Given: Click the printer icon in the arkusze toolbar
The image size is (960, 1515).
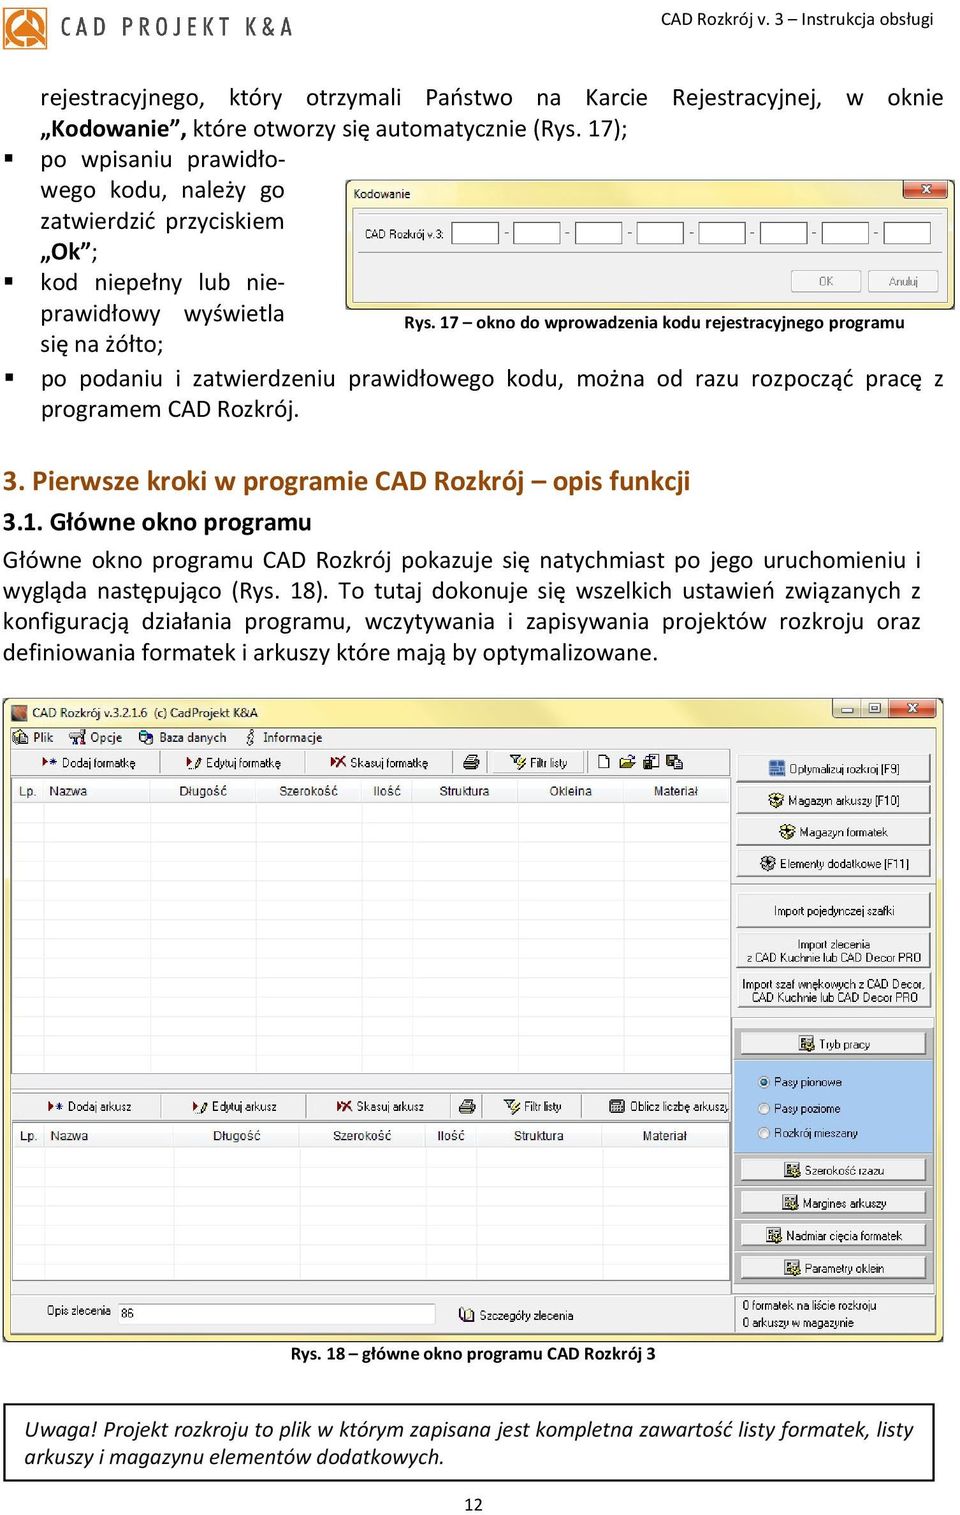Looking at the screenshot, I should point(467,1106).
